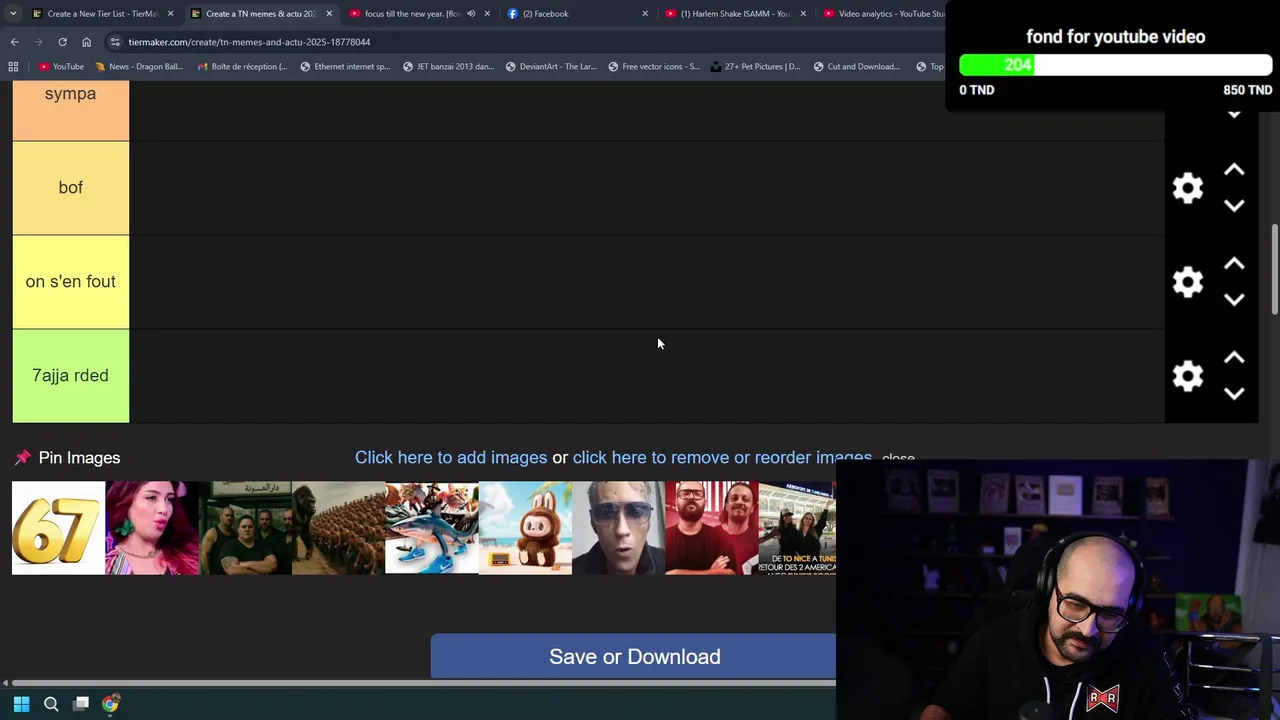Switch to Create a New Tier List tab

coord(103,14)
